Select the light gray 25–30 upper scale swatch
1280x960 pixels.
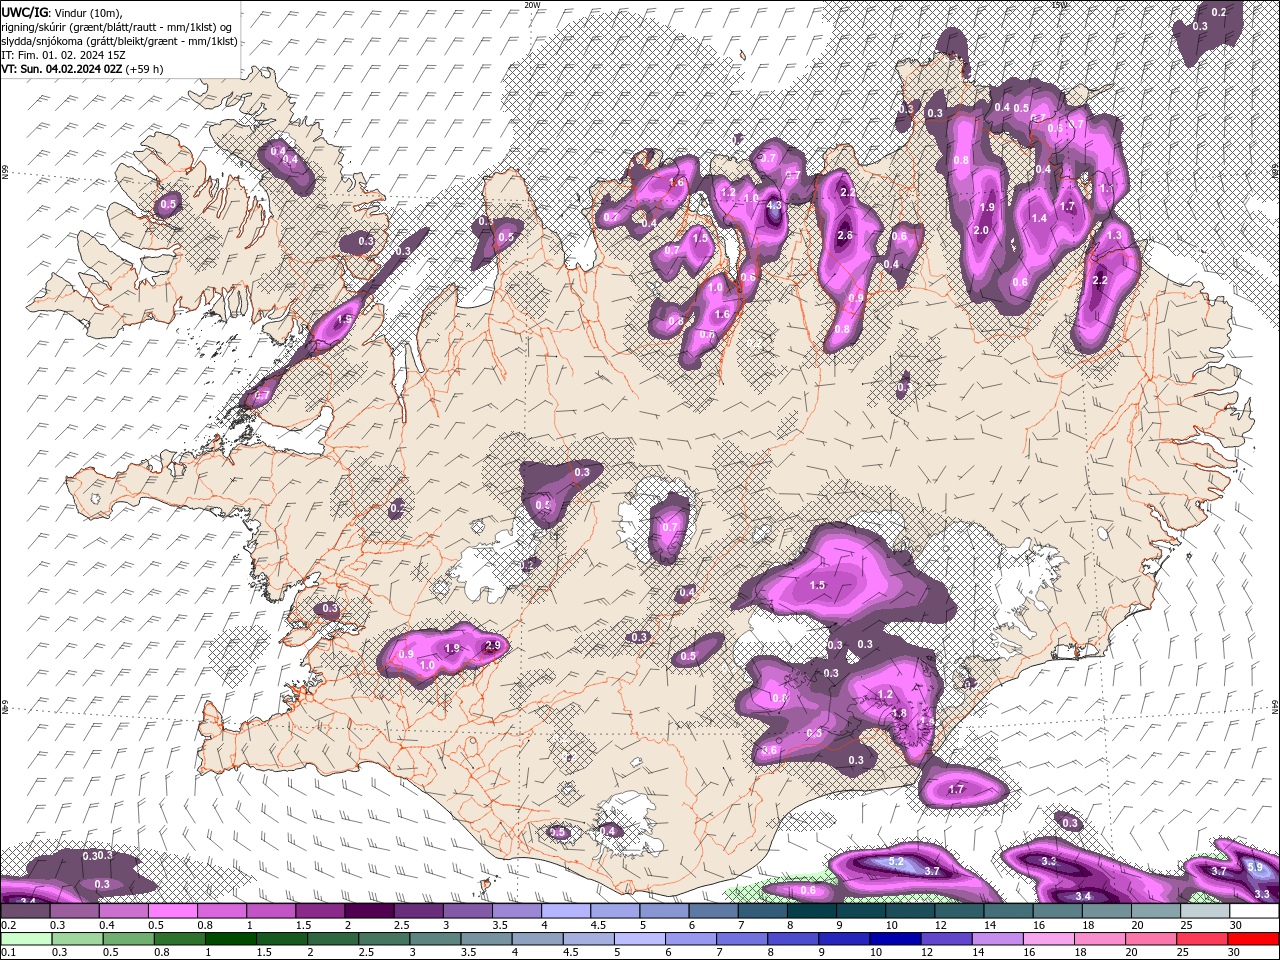[1206, 911]
